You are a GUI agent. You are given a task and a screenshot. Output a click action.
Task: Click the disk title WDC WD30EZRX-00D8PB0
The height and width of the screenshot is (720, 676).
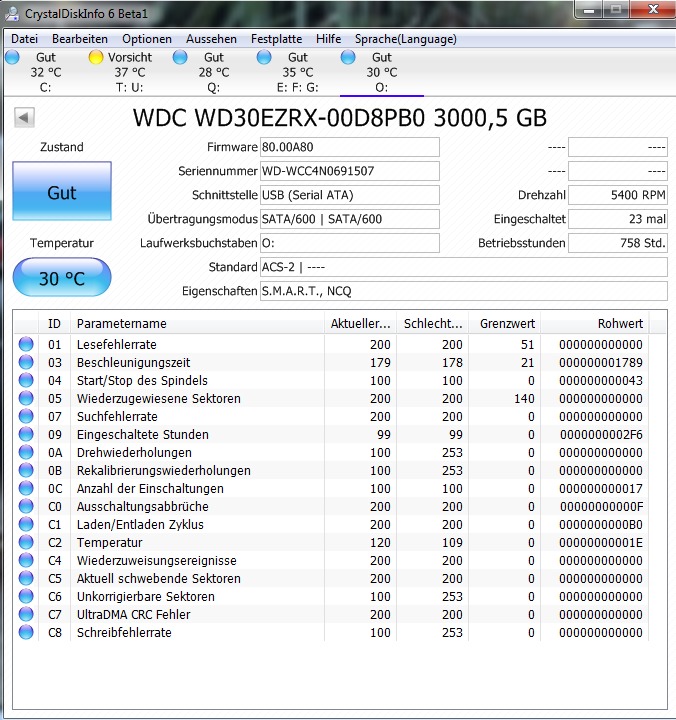pos(339,118)
